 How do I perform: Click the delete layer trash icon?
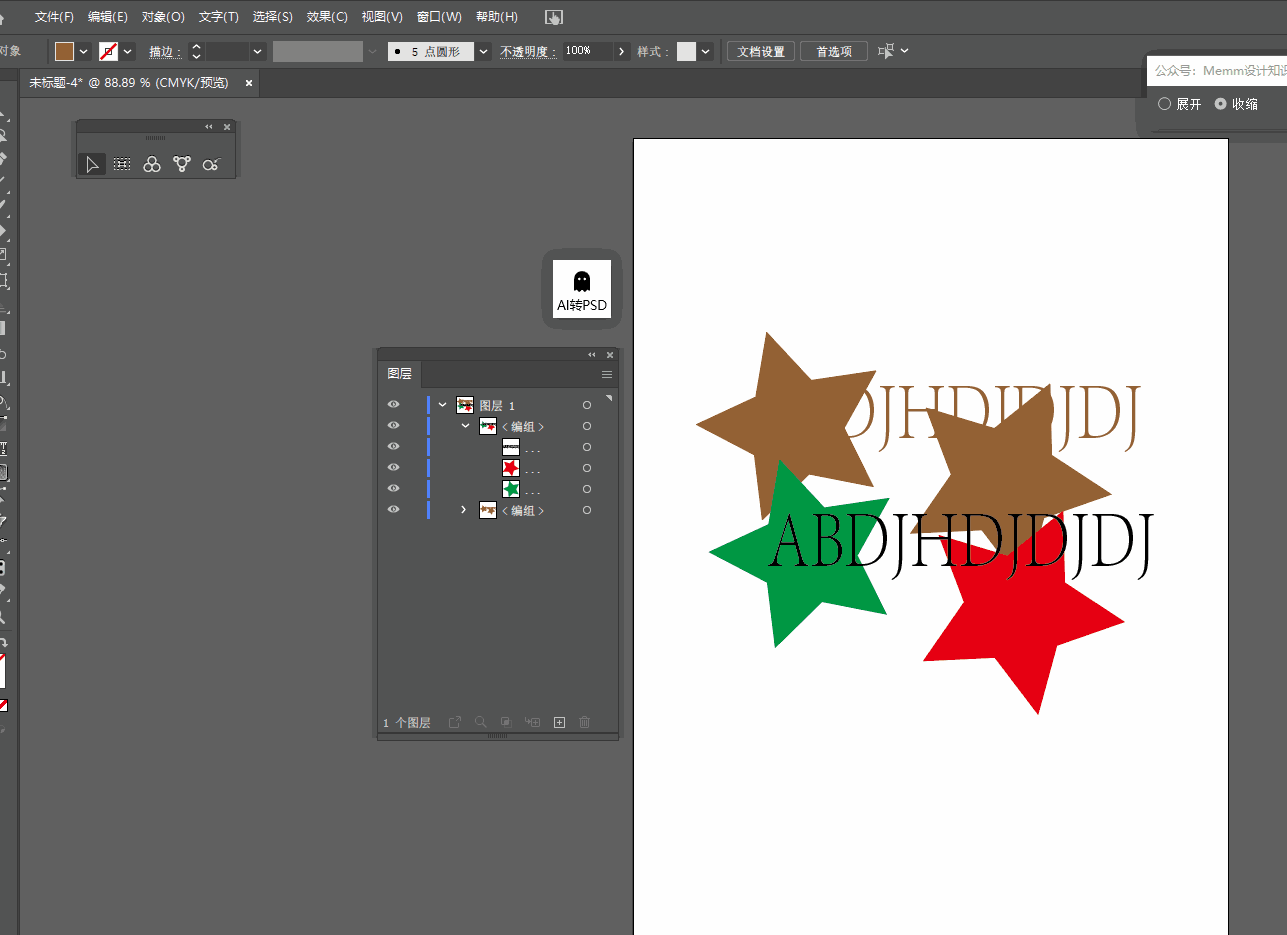point(585,722)
